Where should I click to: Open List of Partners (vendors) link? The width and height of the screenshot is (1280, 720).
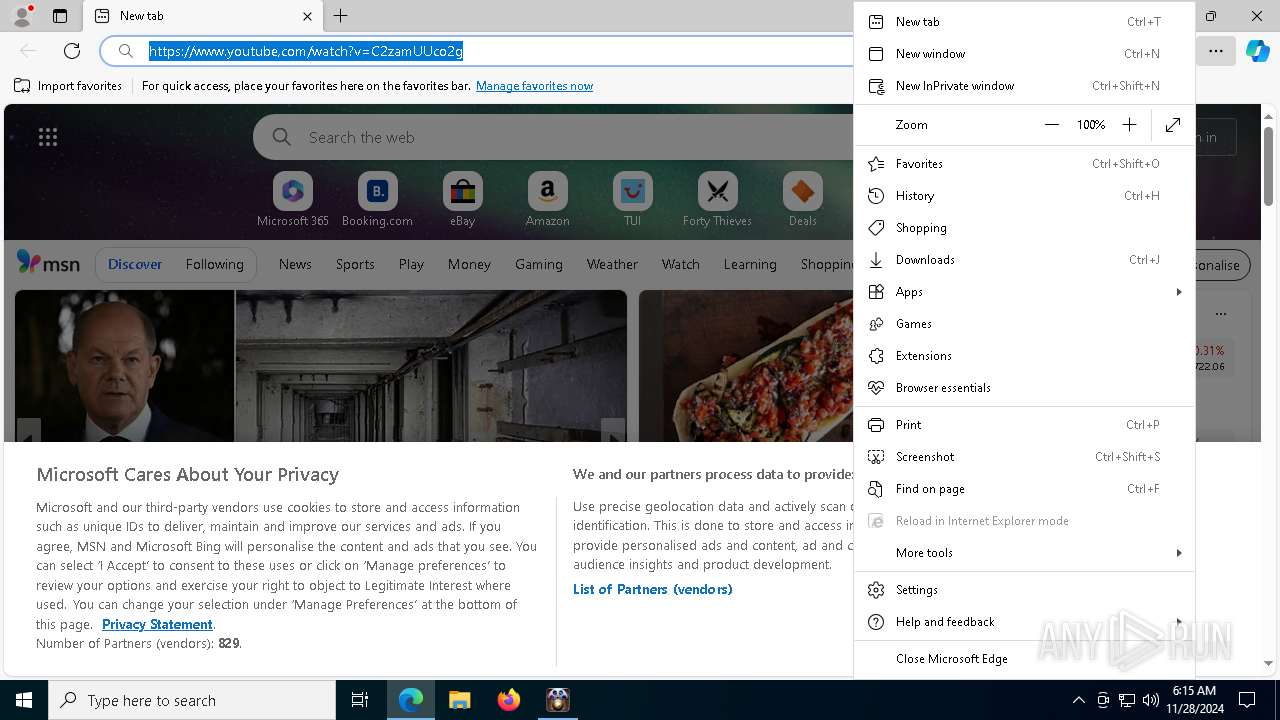652,589
